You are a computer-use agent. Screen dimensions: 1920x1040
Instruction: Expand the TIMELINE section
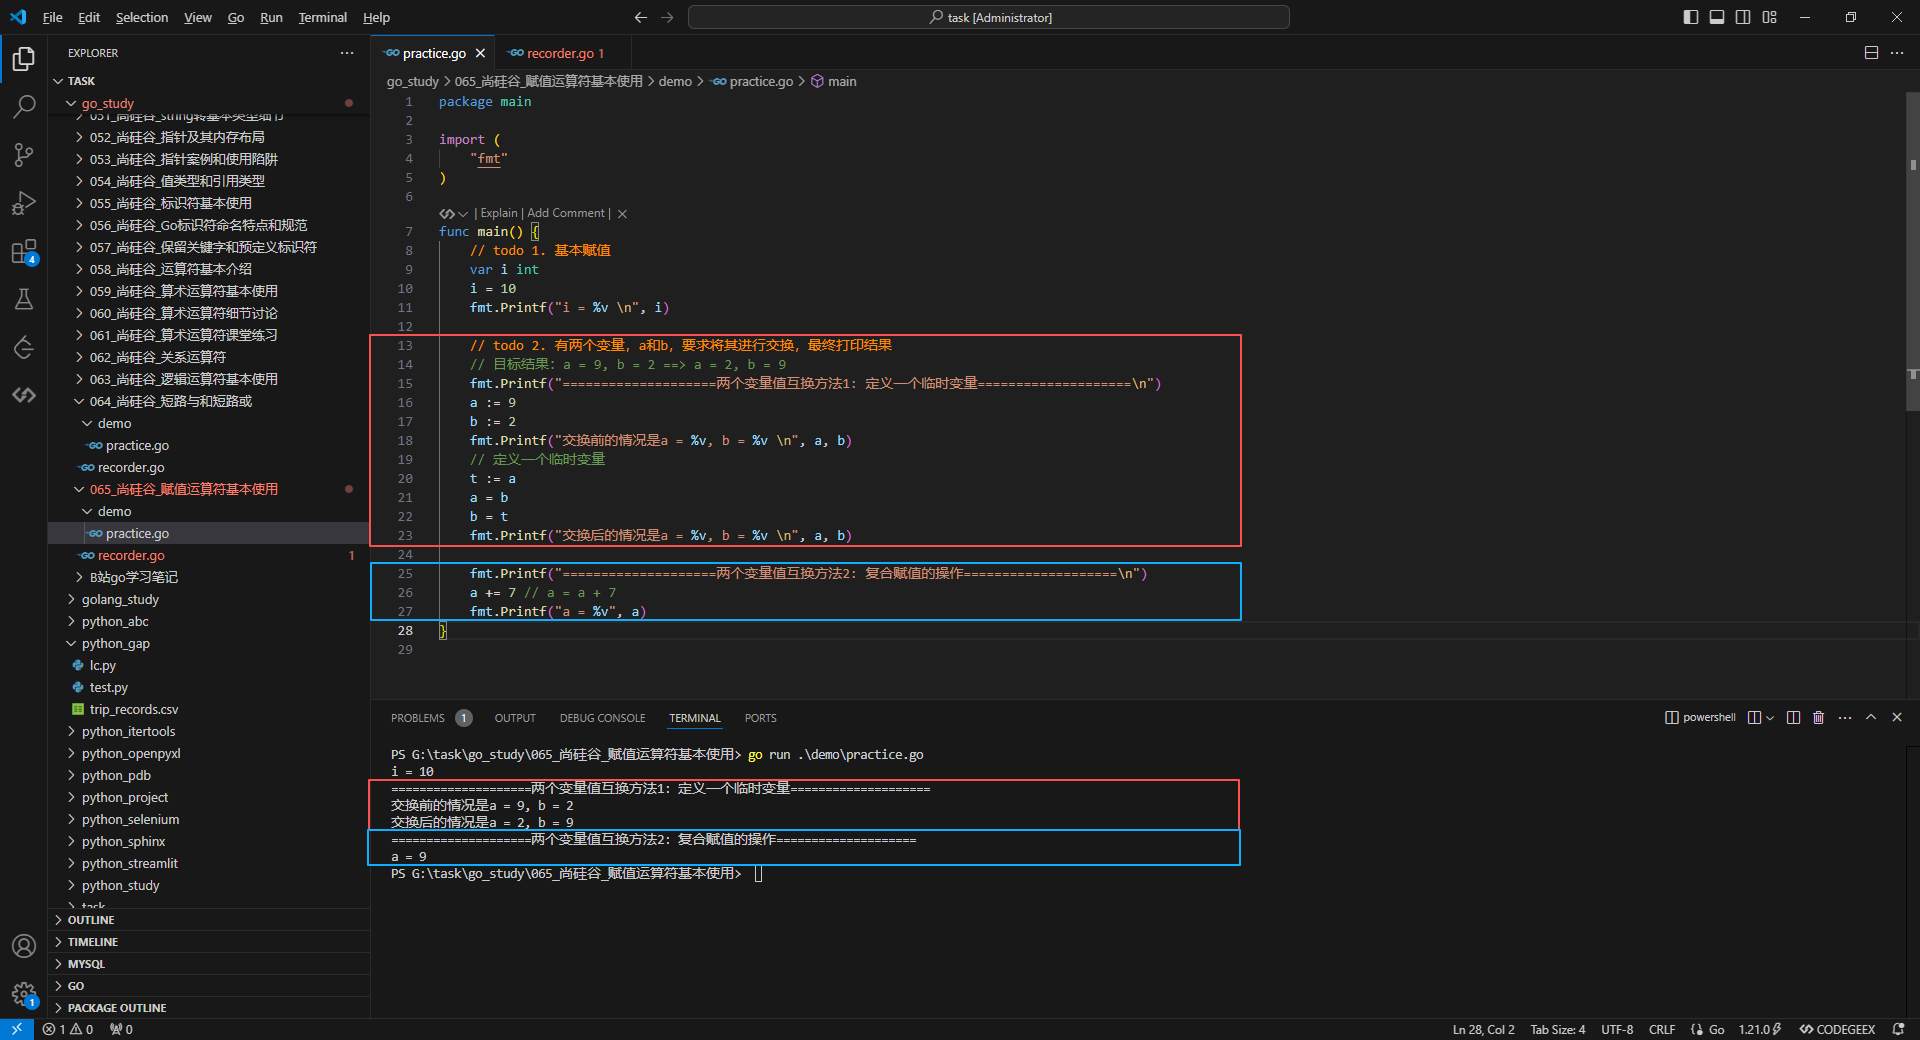click(x=209, y=942)
